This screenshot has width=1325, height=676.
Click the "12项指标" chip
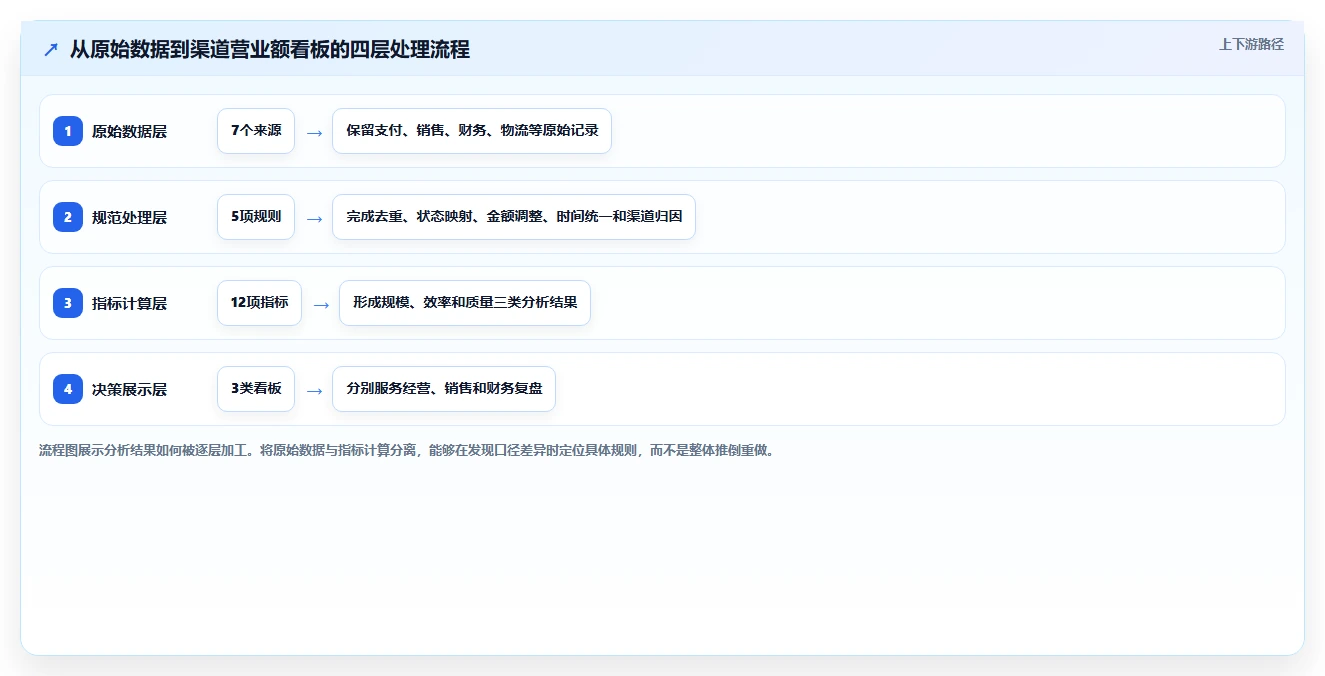[x=259, y=303]
